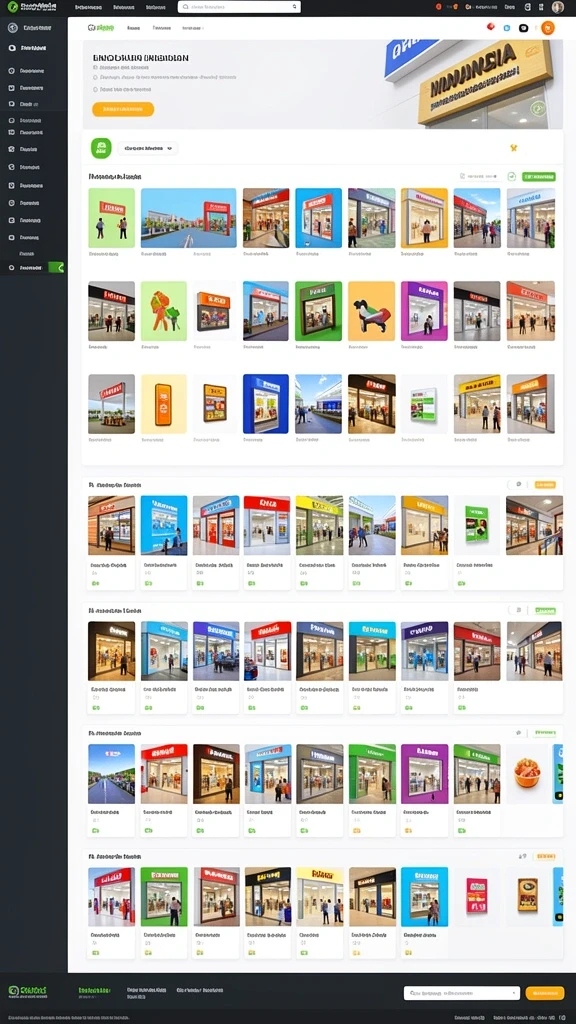Screen dimensions: 576x1024
Task: Select the first radio option in the banner
Action: pos(95,67)
